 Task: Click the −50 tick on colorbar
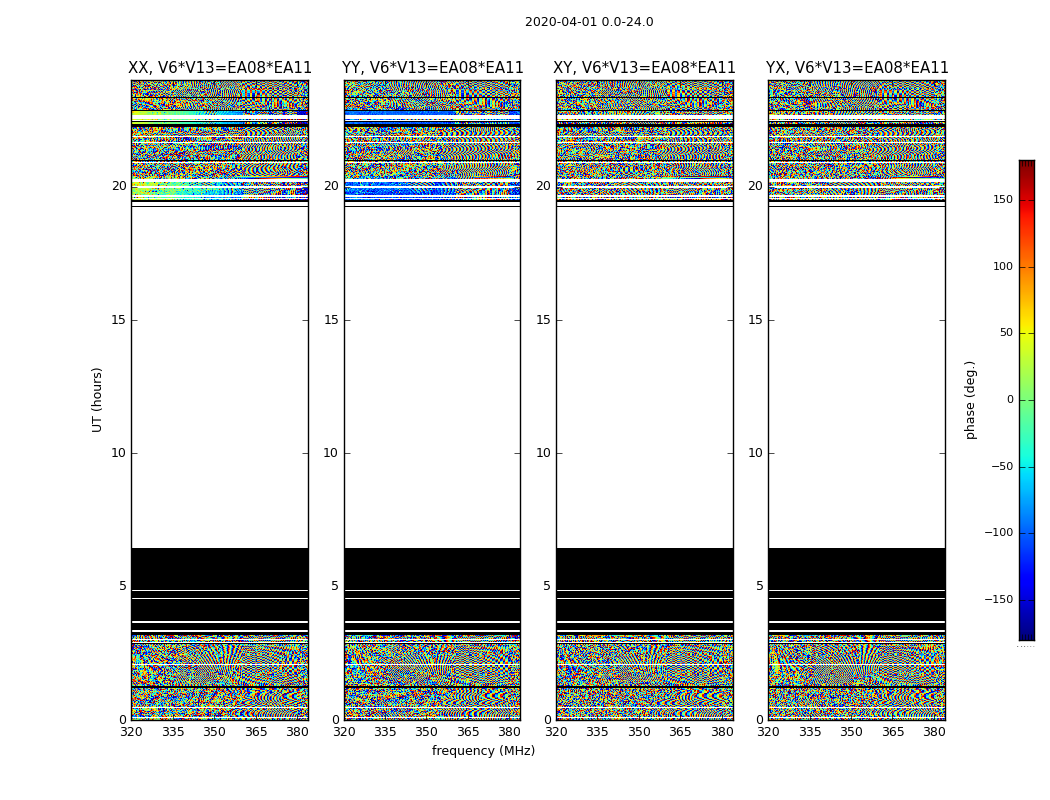pyautogui.click(x=1002, y=466)
